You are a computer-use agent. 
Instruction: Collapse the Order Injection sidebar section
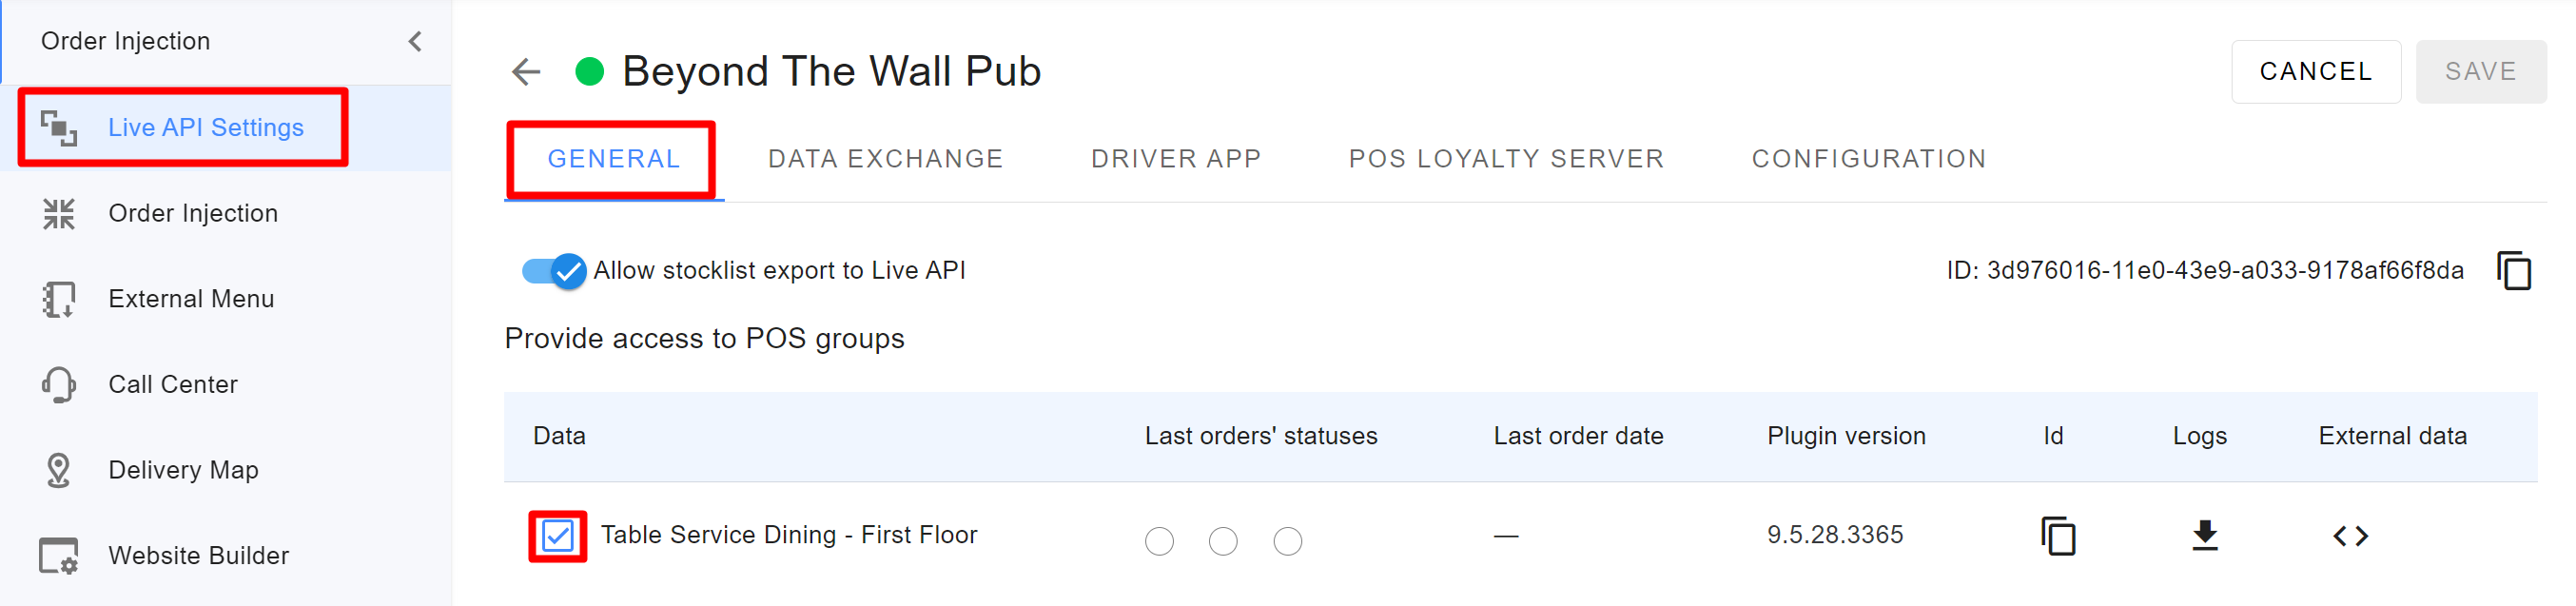tap(415, 41)
